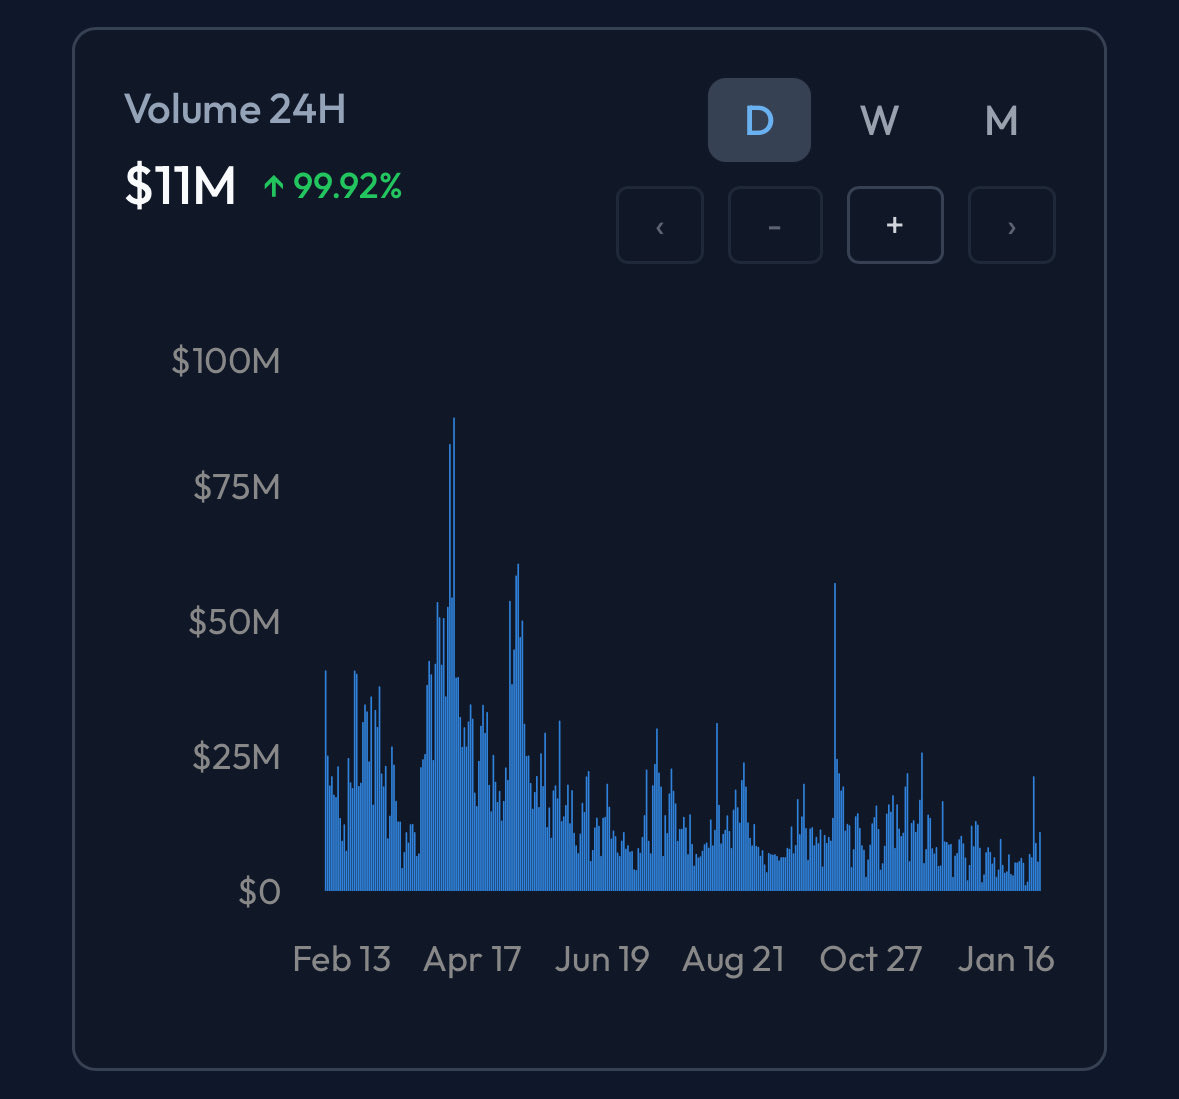Viewport: 1179px width, 1099px height.
Task: Click the Apr 17 date label
Action: 472,959
